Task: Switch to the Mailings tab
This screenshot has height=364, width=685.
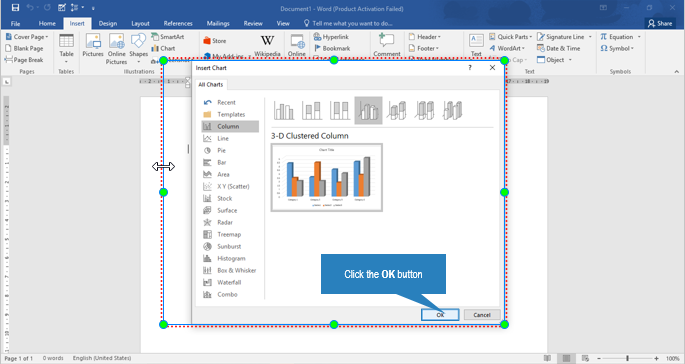Action: 218,24
